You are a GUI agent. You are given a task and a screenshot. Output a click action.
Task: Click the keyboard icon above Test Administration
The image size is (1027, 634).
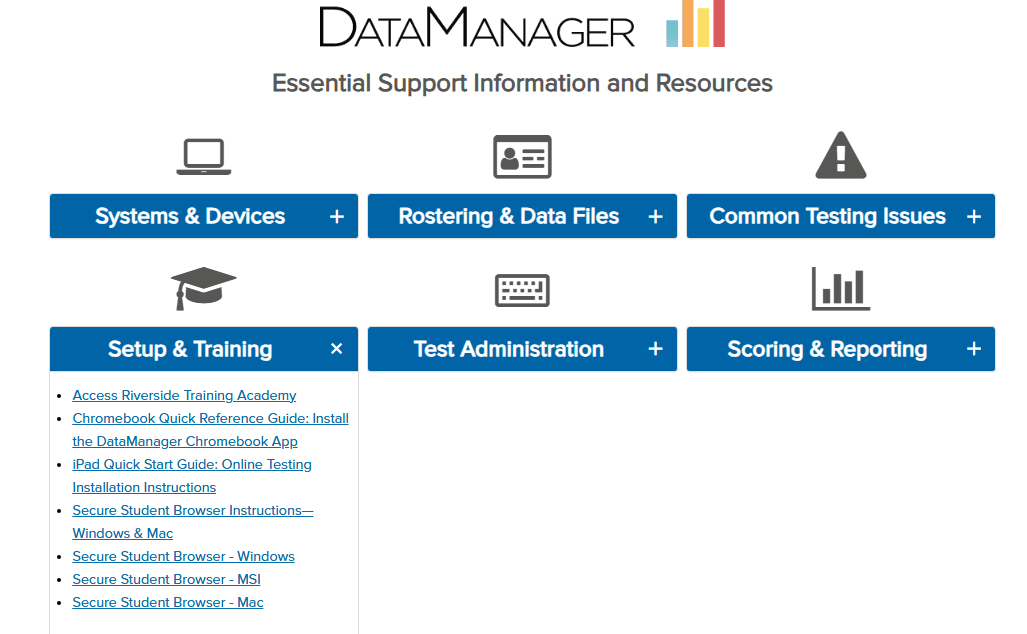tap(522, 290)
